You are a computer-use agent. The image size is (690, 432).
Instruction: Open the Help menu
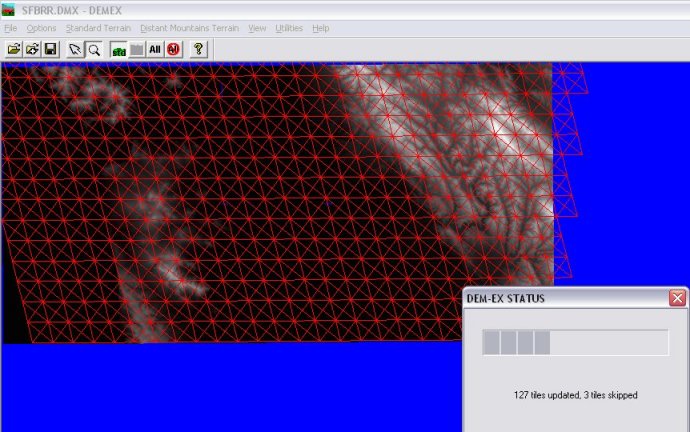(320, 28)
